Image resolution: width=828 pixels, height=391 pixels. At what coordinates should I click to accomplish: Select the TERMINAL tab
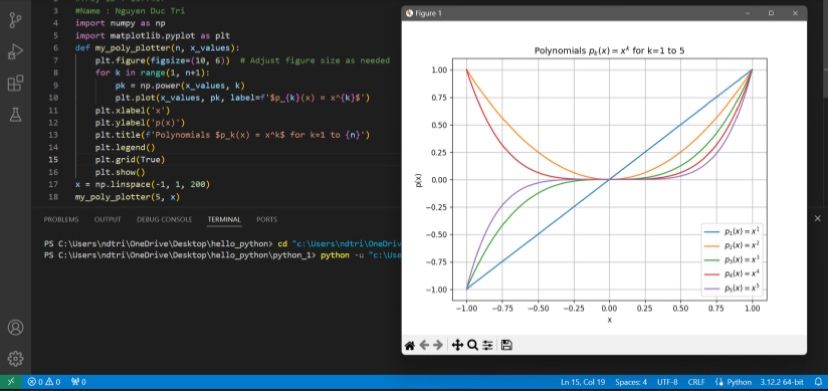click(x=224, y=219)
